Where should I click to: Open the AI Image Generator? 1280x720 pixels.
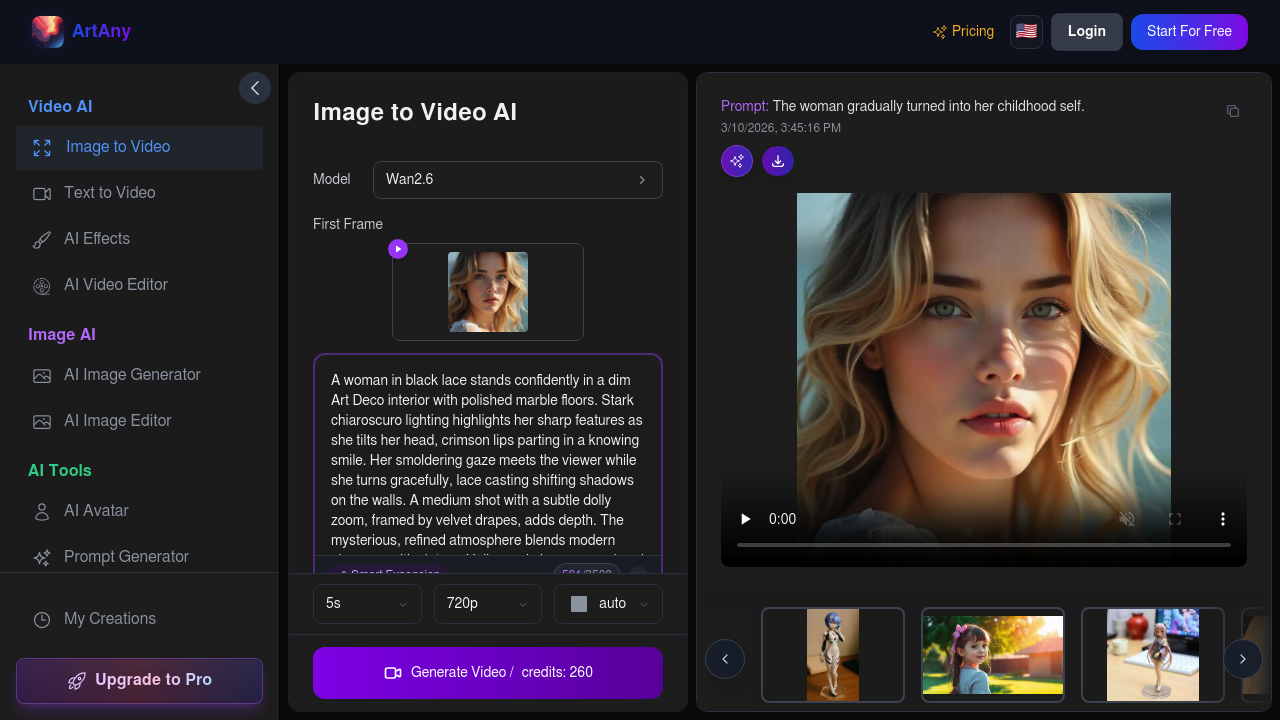coord(131,374)
